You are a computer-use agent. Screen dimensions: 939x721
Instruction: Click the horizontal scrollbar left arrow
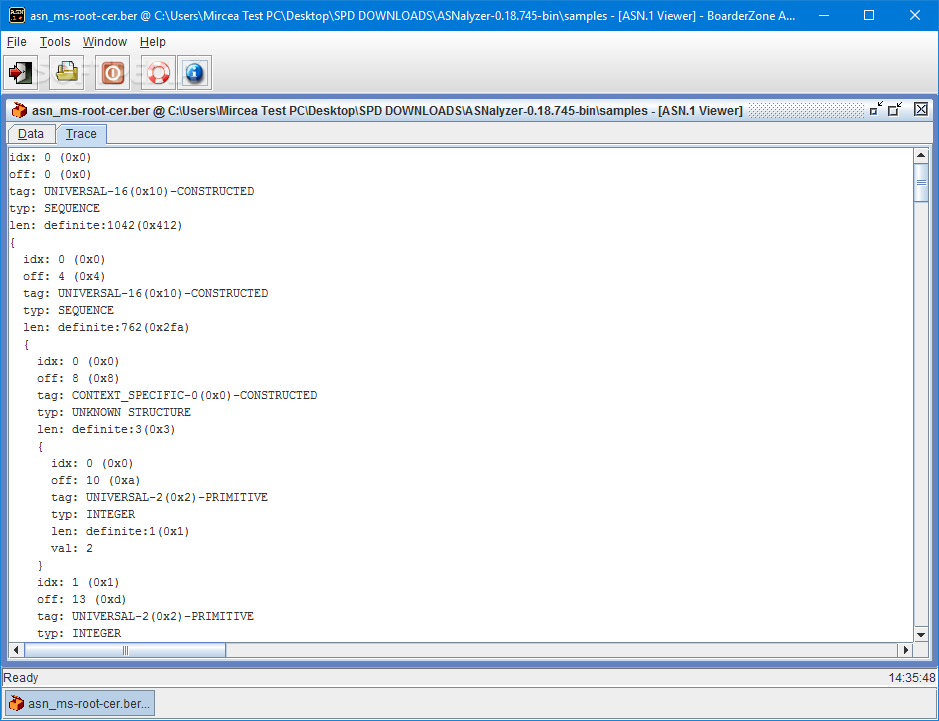click(x=16, y=650)
